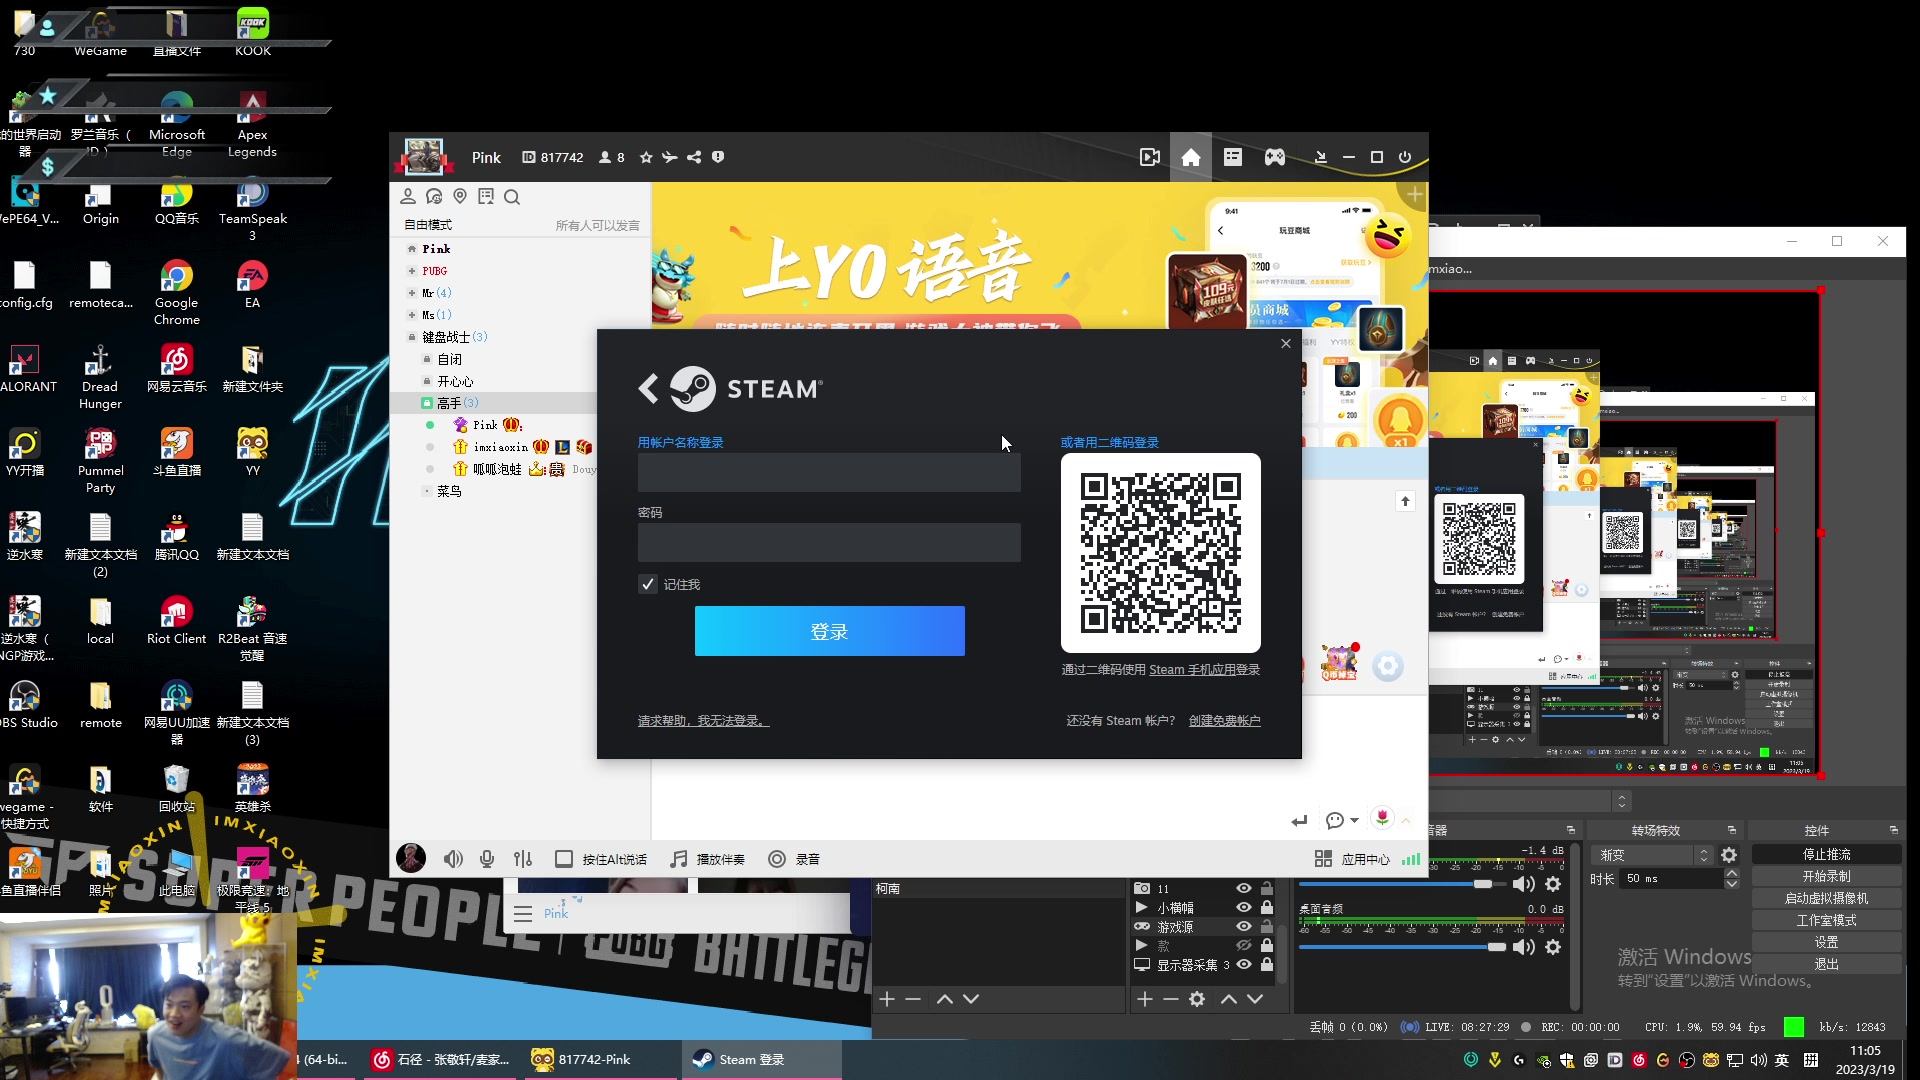The width and height of the screenshot is (1920, 1080).
Task: Click the home icon in YY title bar
Action: (1190, 157)
